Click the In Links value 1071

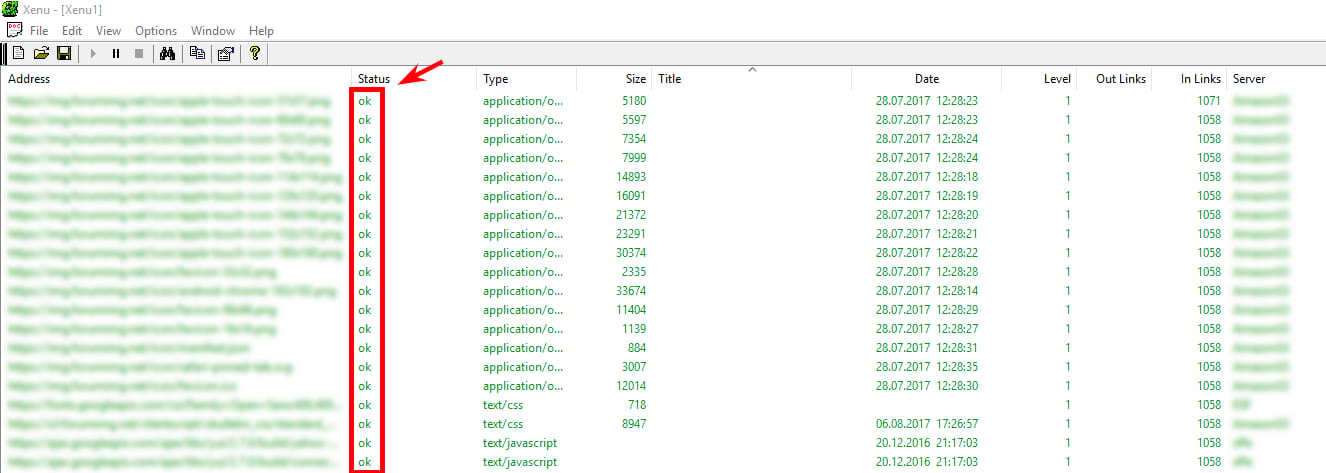click(1208, 101)
